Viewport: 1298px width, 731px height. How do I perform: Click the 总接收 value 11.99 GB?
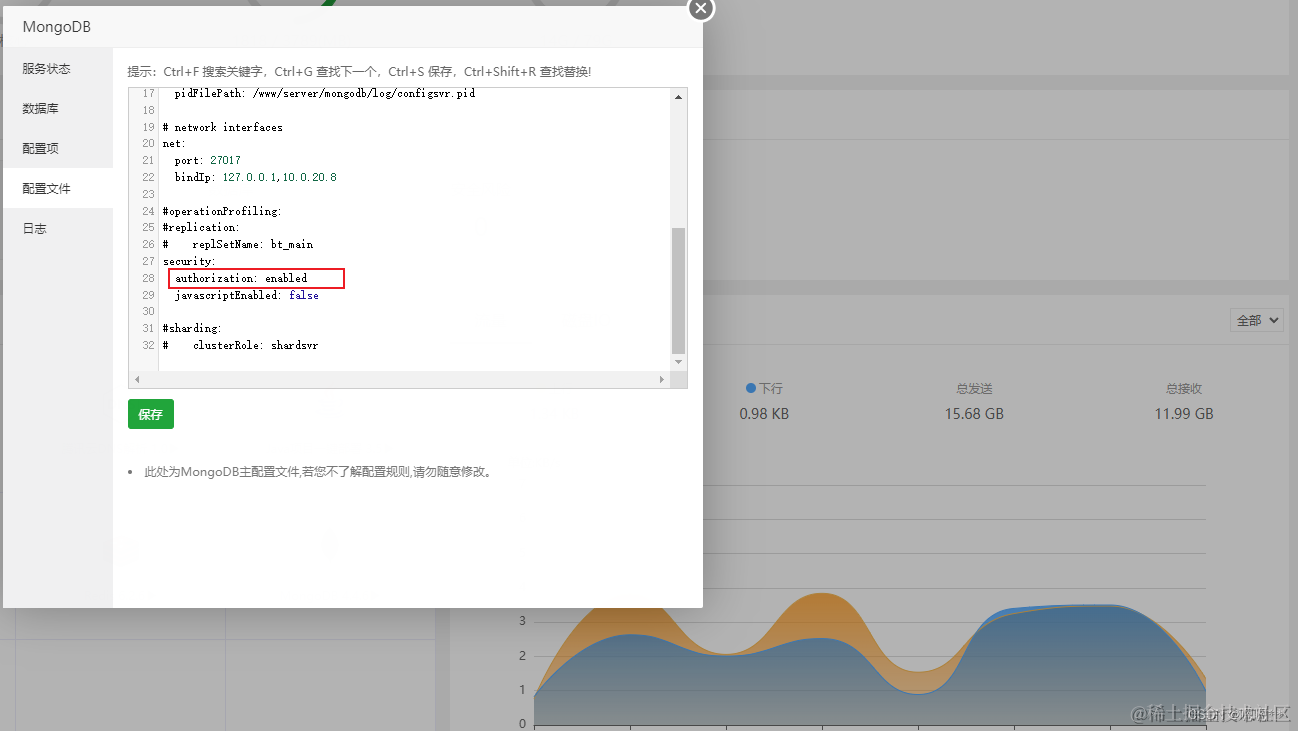tap(1184, 414)
